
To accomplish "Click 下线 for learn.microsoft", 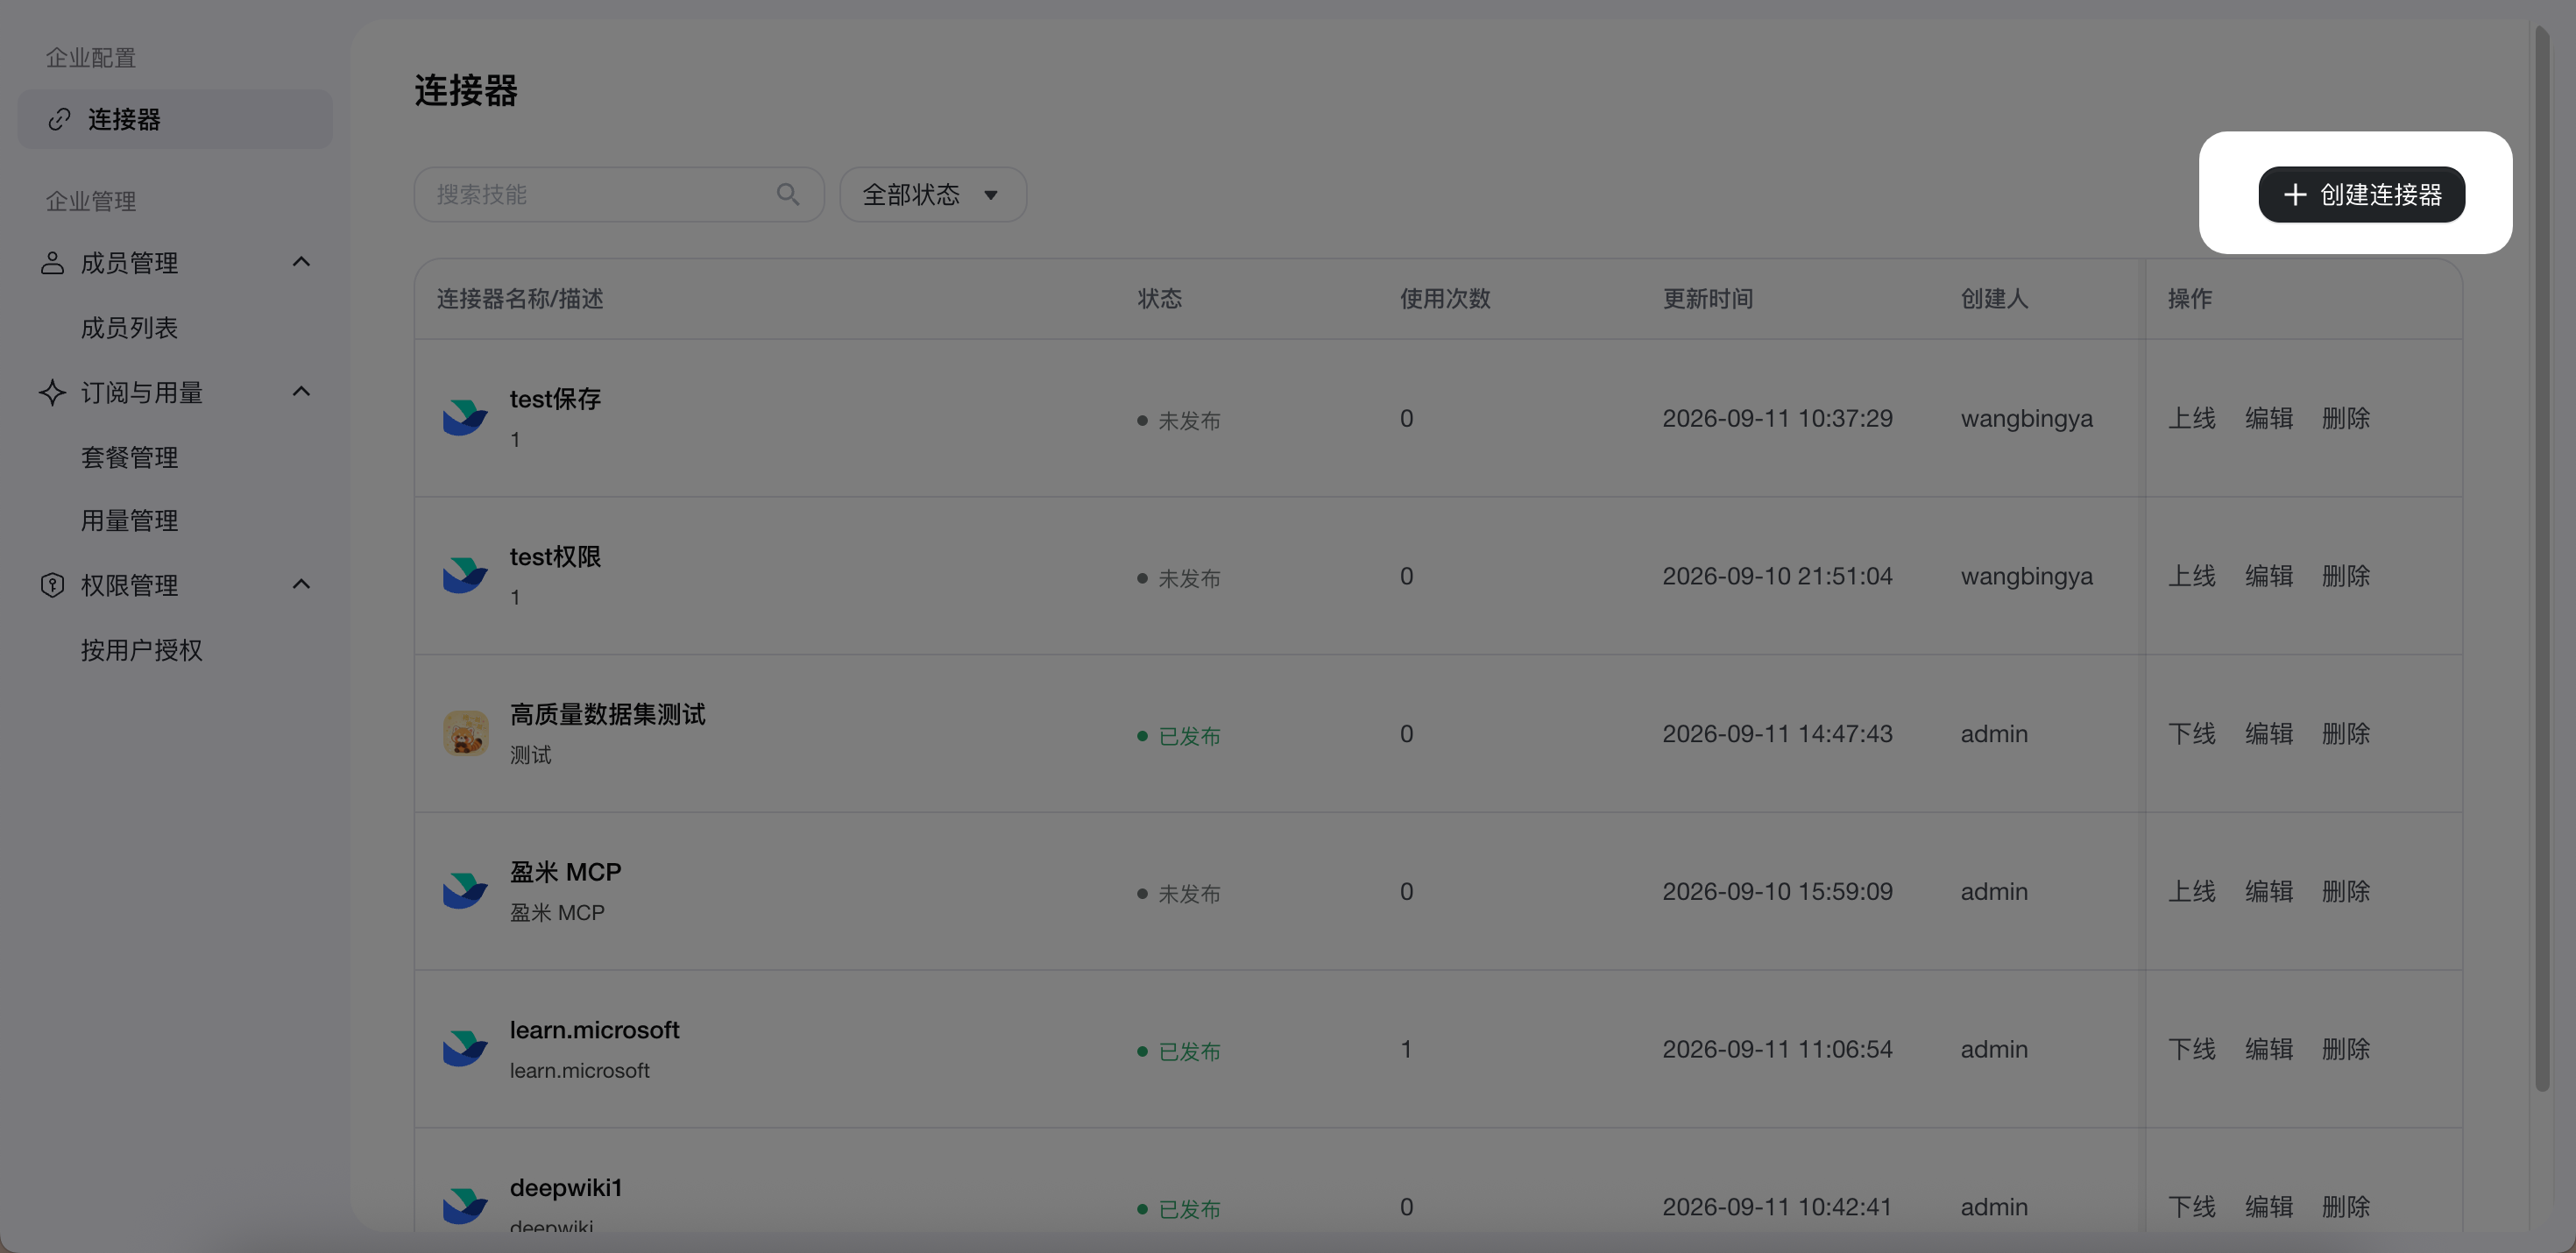I will tap(2191, 1049).
